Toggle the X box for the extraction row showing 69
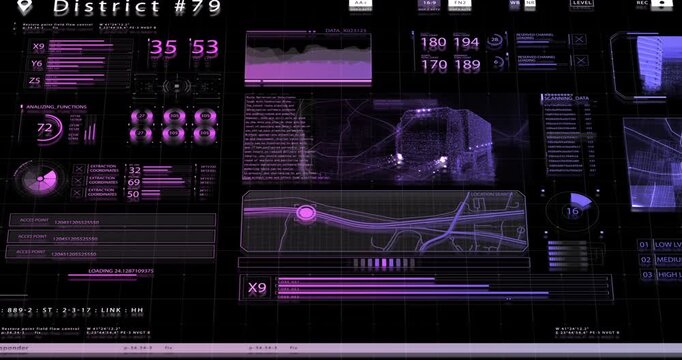Image resolution: width=682 pixels, height=360 pixels. (x=78, y=181)
